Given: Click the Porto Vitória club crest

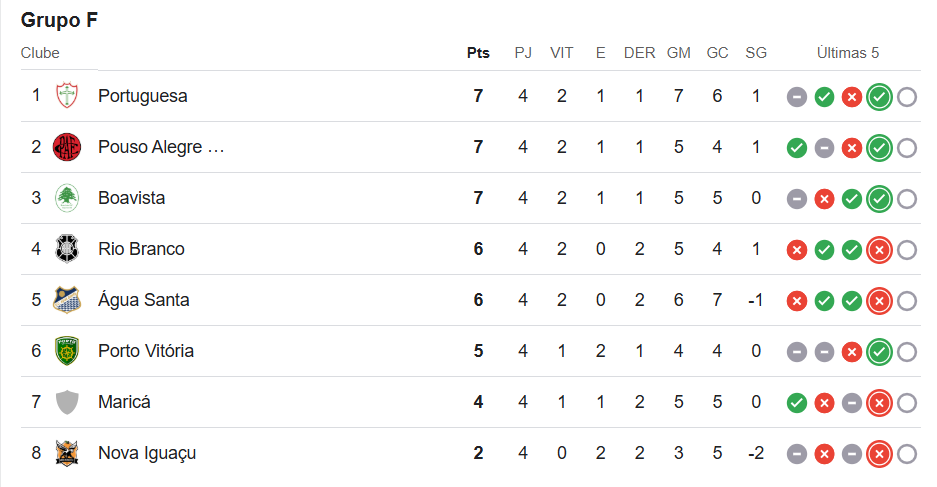Looking at the screenshot, I should click(x=67, y=351).
